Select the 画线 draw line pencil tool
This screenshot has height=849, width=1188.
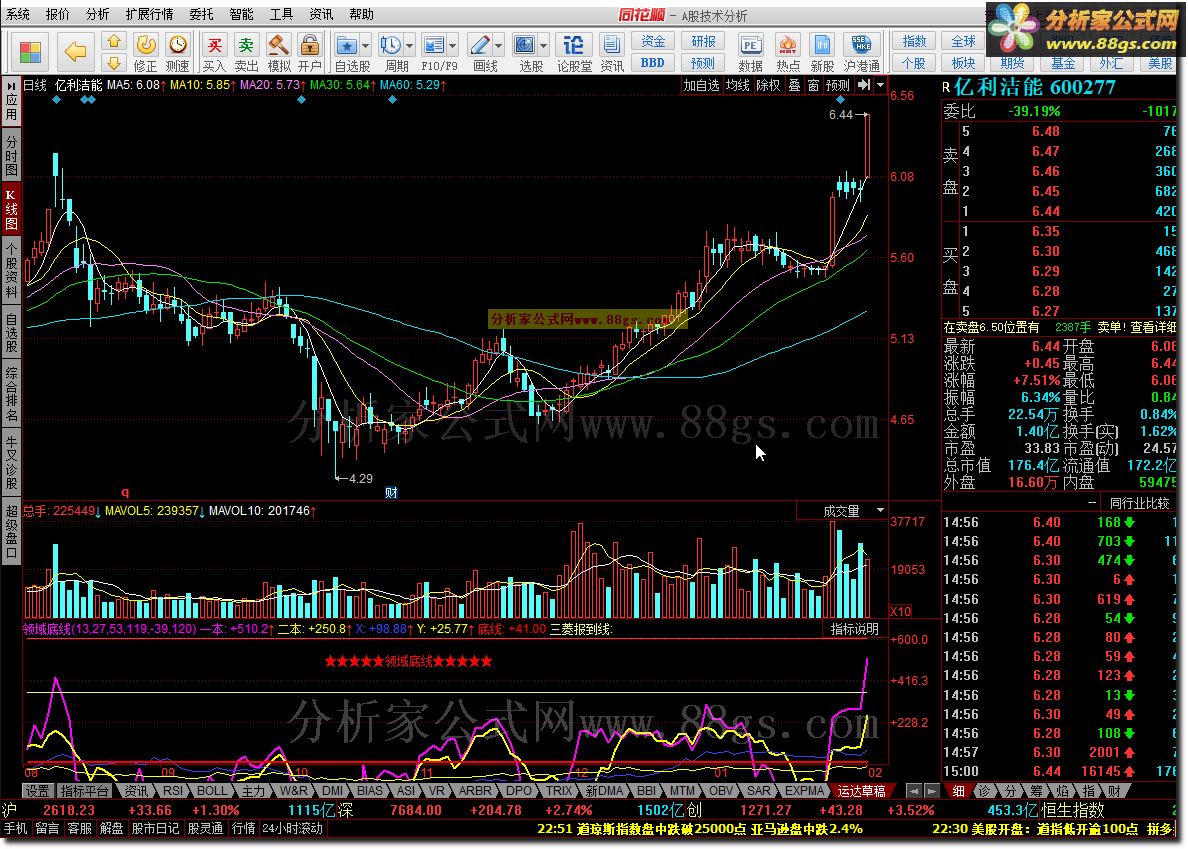[480, 52]
